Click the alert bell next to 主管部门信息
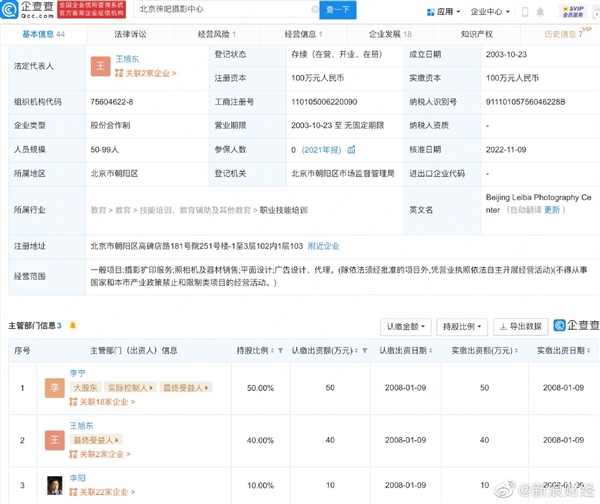This screenshot has width=600, height=504. coord(73,326)
